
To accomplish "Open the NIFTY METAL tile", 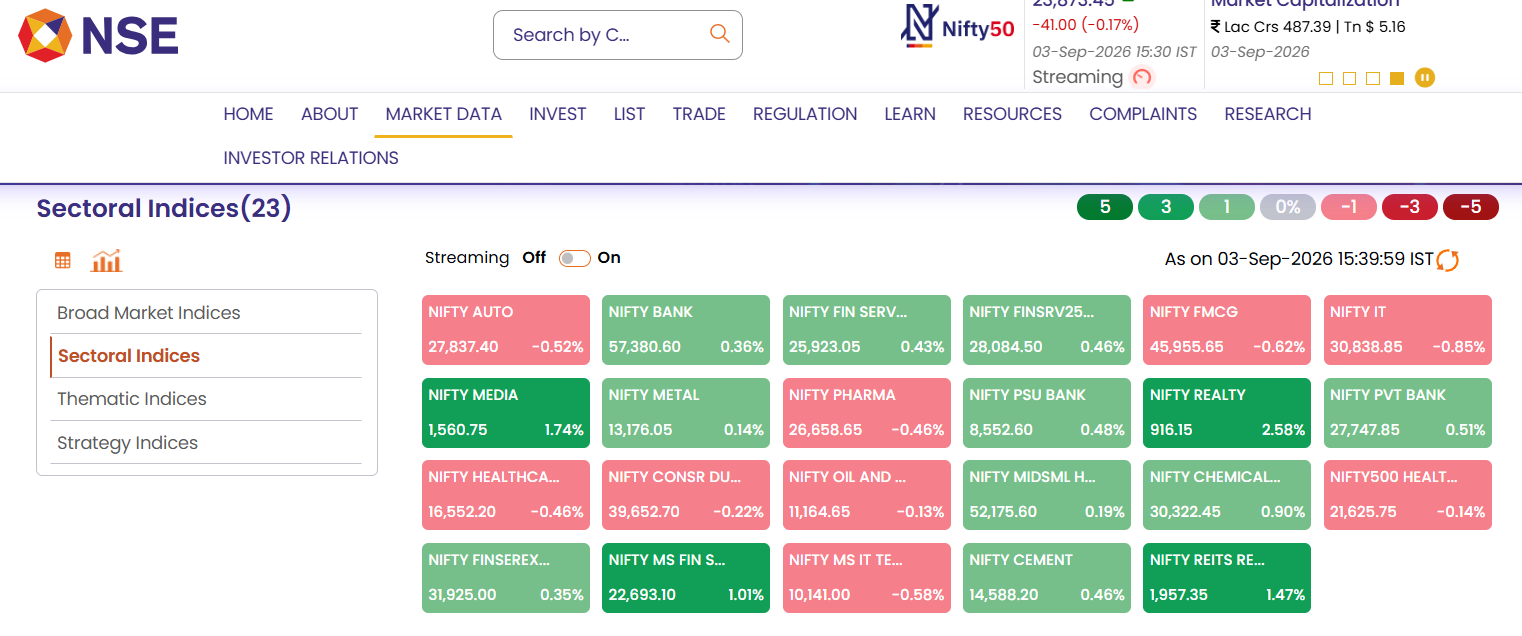I will 686,412.
